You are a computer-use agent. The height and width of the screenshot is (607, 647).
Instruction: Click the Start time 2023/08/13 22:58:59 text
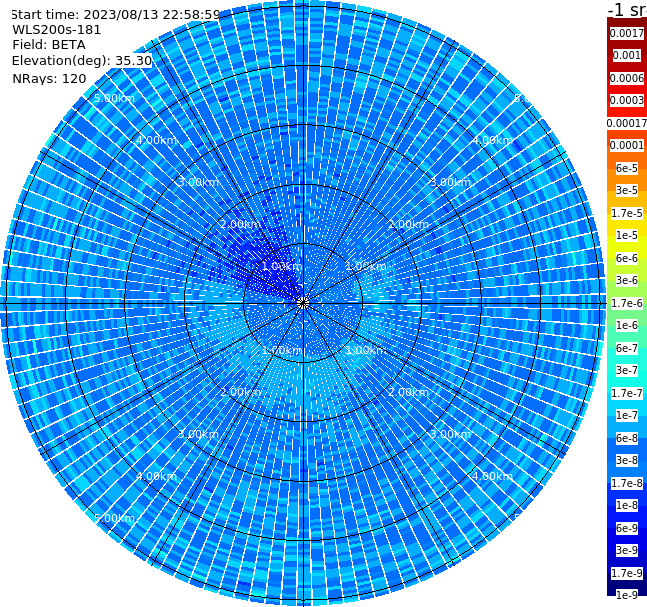pos(115,14)
